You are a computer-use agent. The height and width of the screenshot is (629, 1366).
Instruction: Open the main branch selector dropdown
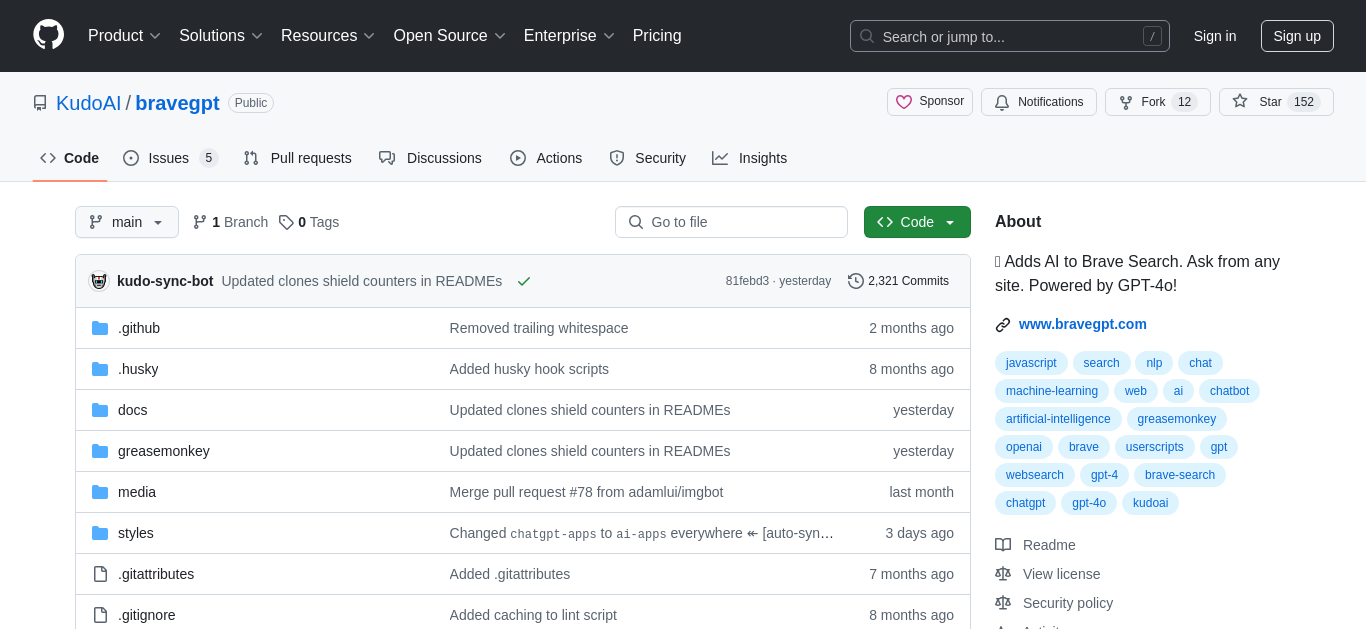point(127,222)
